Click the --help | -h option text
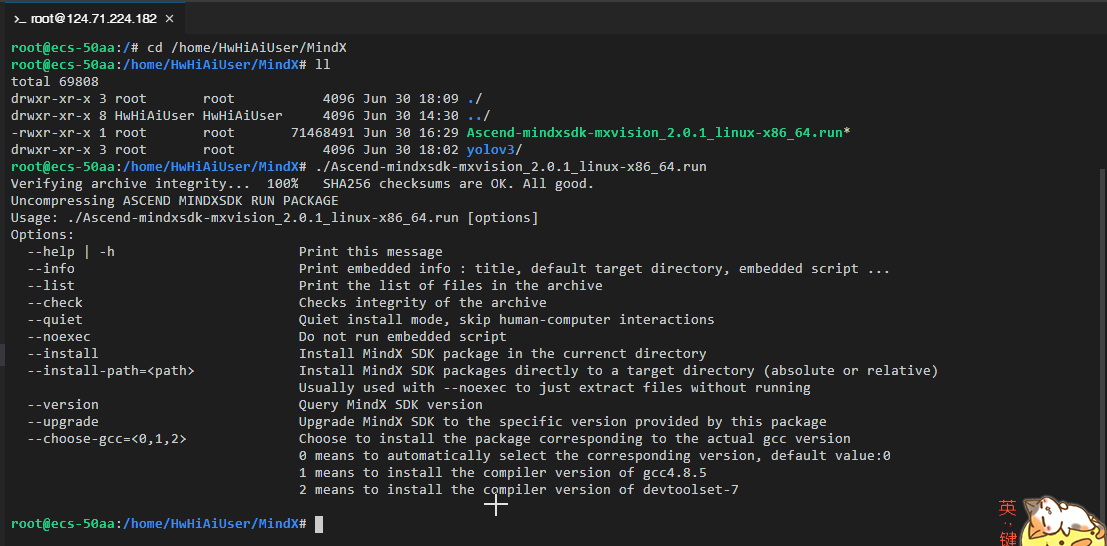Screen dimensions: 1107x546 (x=70, y=251)
